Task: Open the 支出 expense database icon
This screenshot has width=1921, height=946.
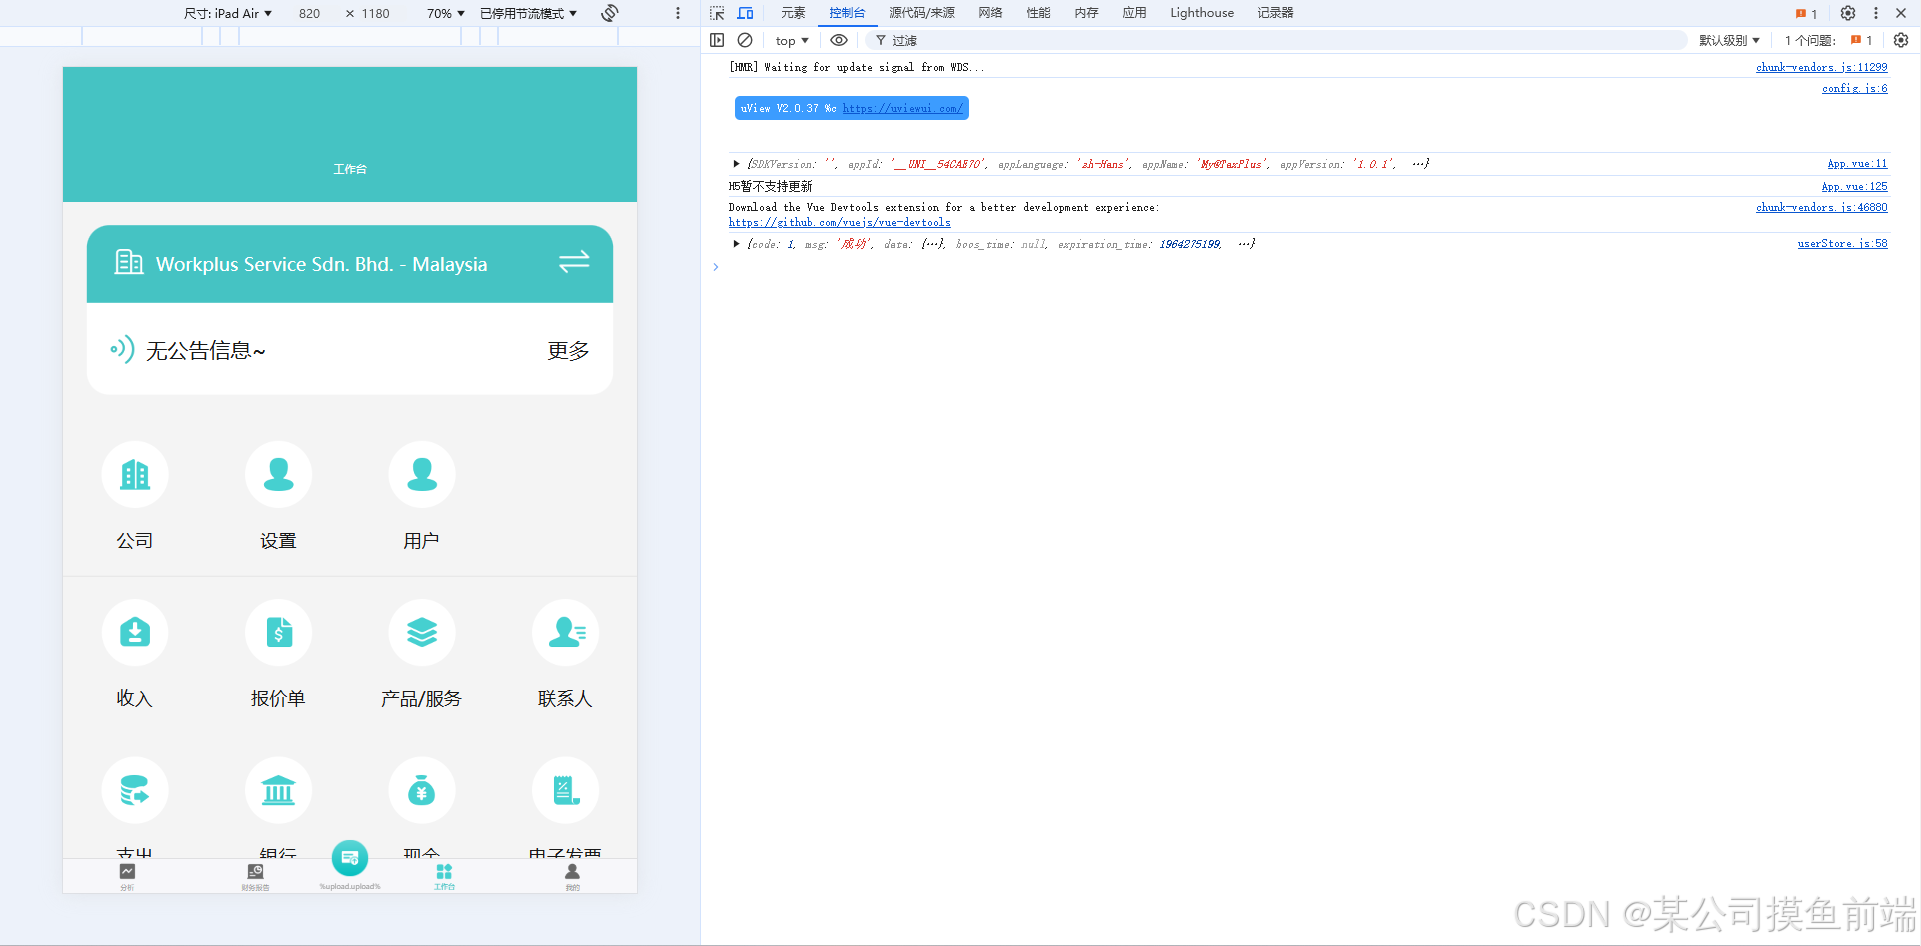Action: coord(135,790)
